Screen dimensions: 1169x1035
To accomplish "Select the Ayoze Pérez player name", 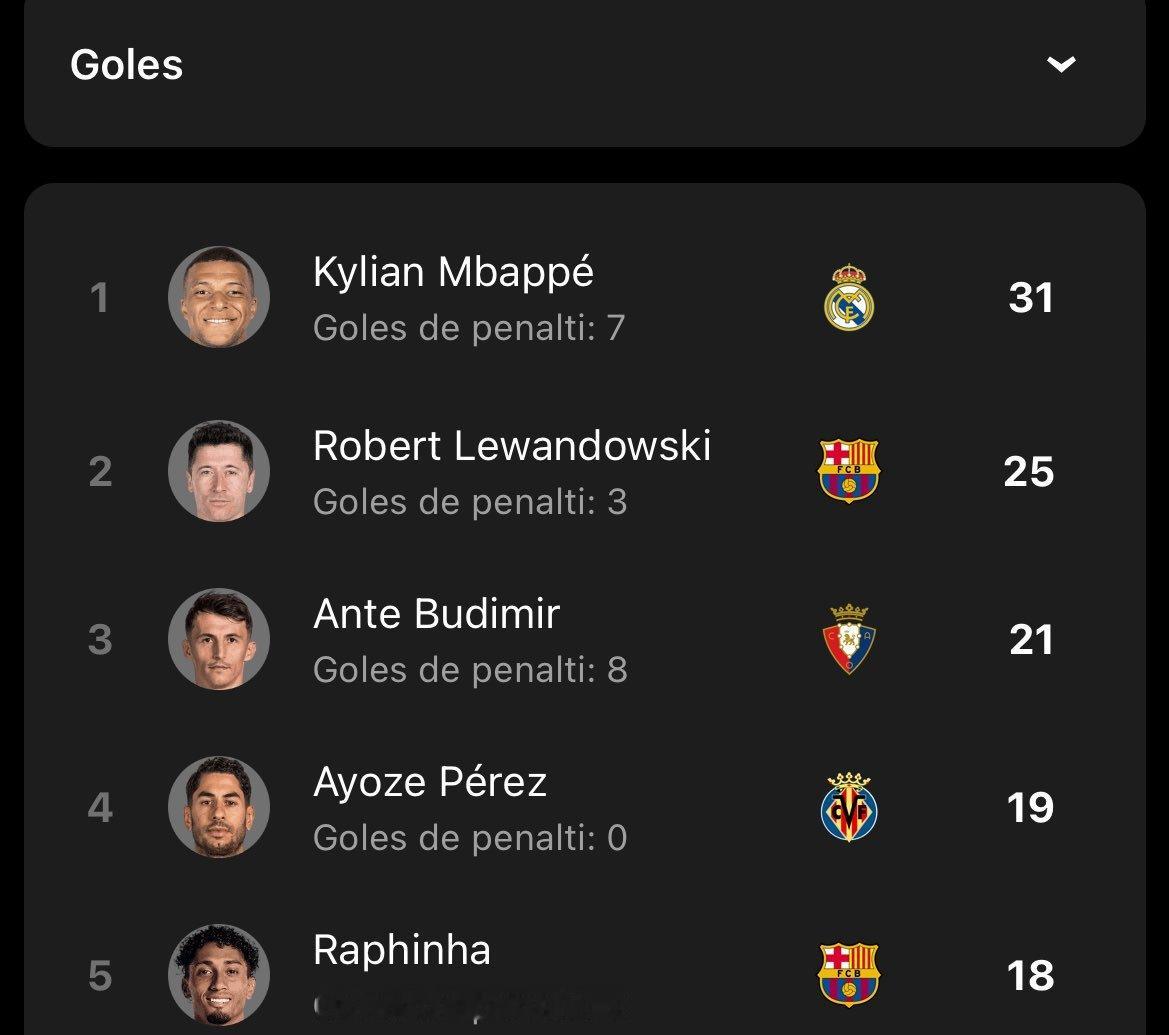I will (430, 782).
